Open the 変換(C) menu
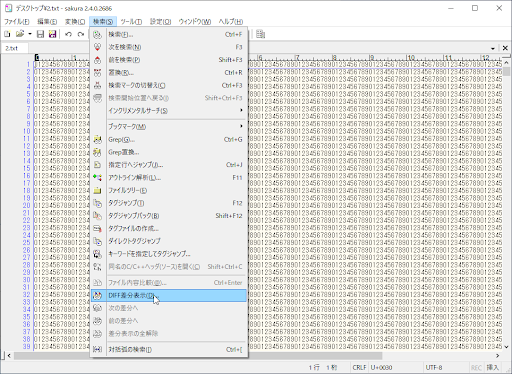This screenshot has width=512, height=374. (75, 22)
